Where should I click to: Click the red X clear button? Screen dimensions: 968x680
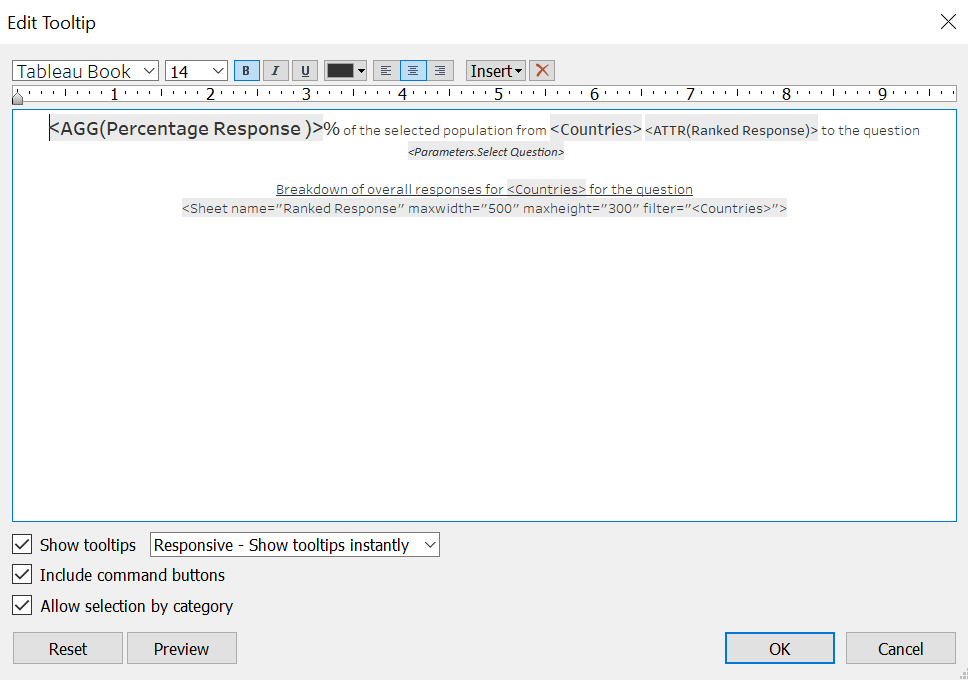point(542,71)
